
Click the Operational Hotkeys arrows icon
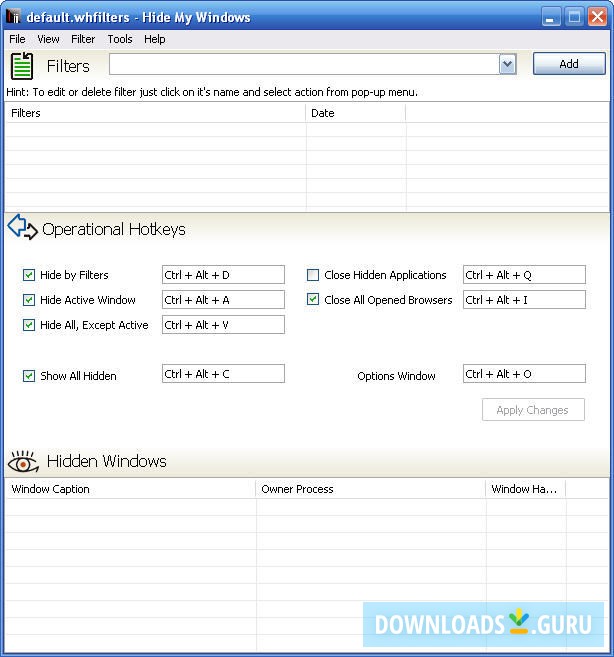pyautogui.click(x=23, y=227)
